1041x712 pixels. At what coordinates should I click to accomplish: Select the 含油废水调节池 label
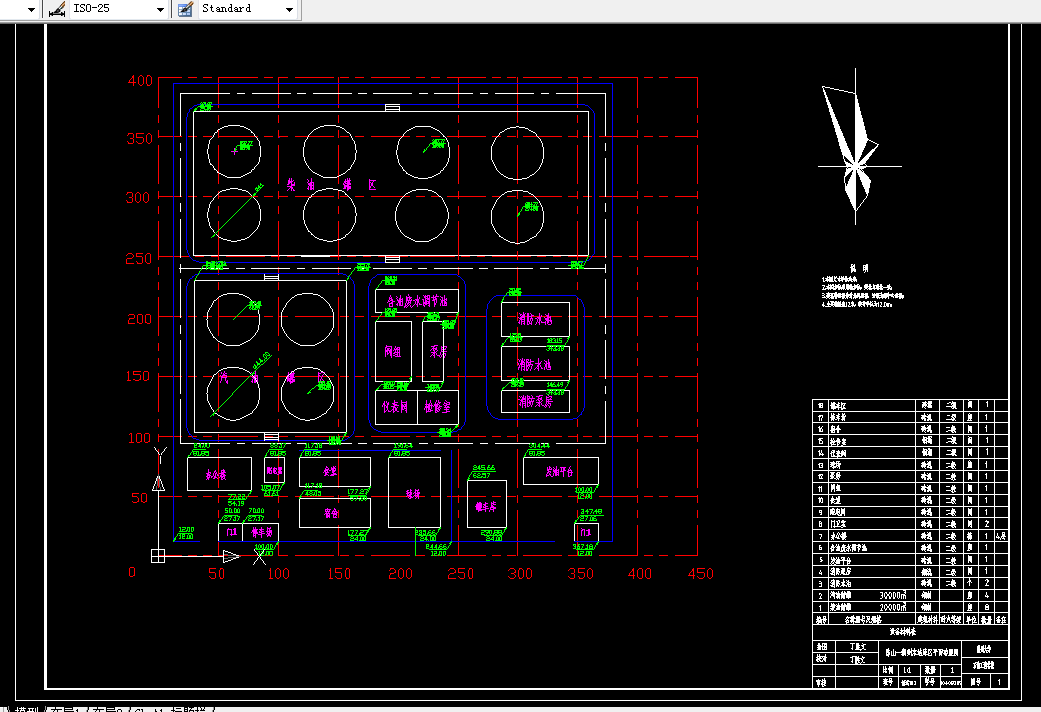417,301
